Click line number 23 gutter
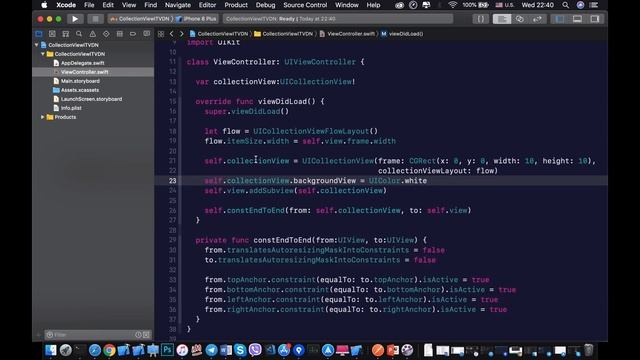Viewport: 640px width, 360px height. coord(173,181)
